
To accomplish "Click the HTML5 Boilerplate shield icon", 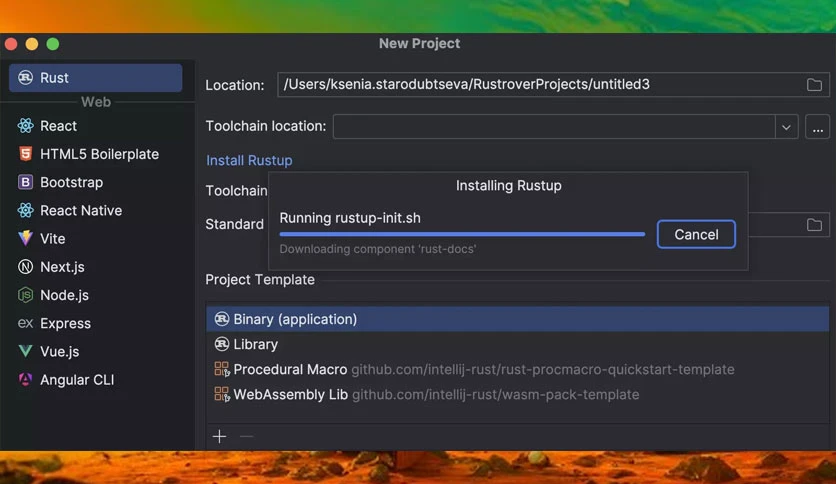I will [25, 154].
